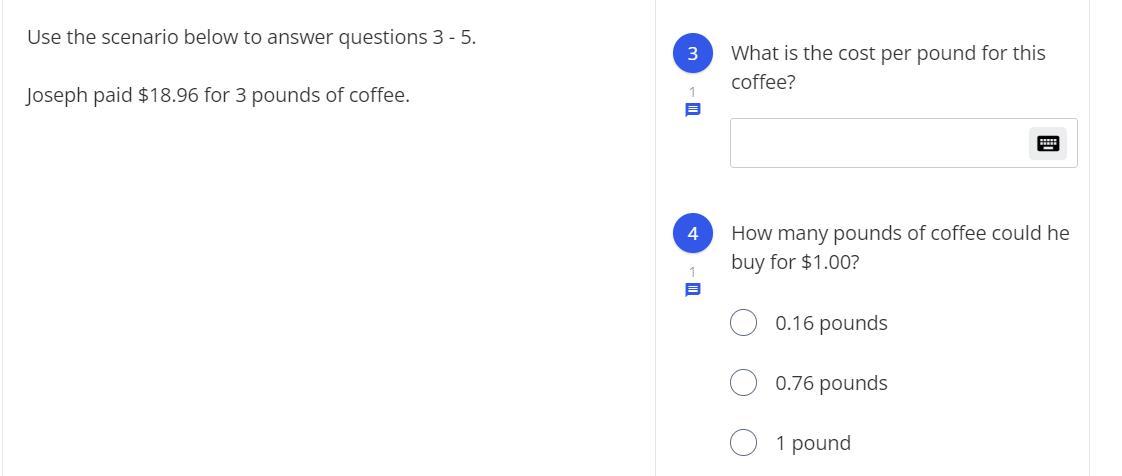Click the 'How many pounds of coffee' question text
Screen dimensions: 1122x476
point(900,233)
